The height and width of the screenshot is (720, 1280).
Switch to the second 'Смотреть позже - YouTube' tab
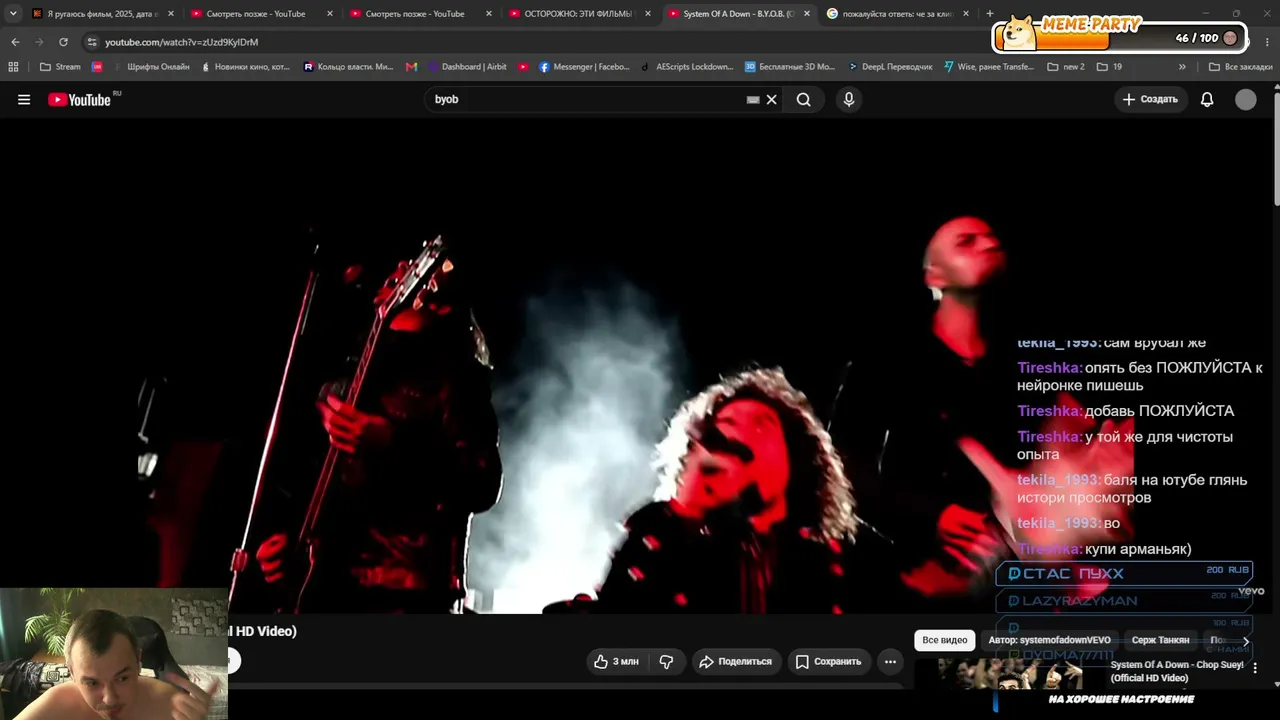tap(420, 14)
